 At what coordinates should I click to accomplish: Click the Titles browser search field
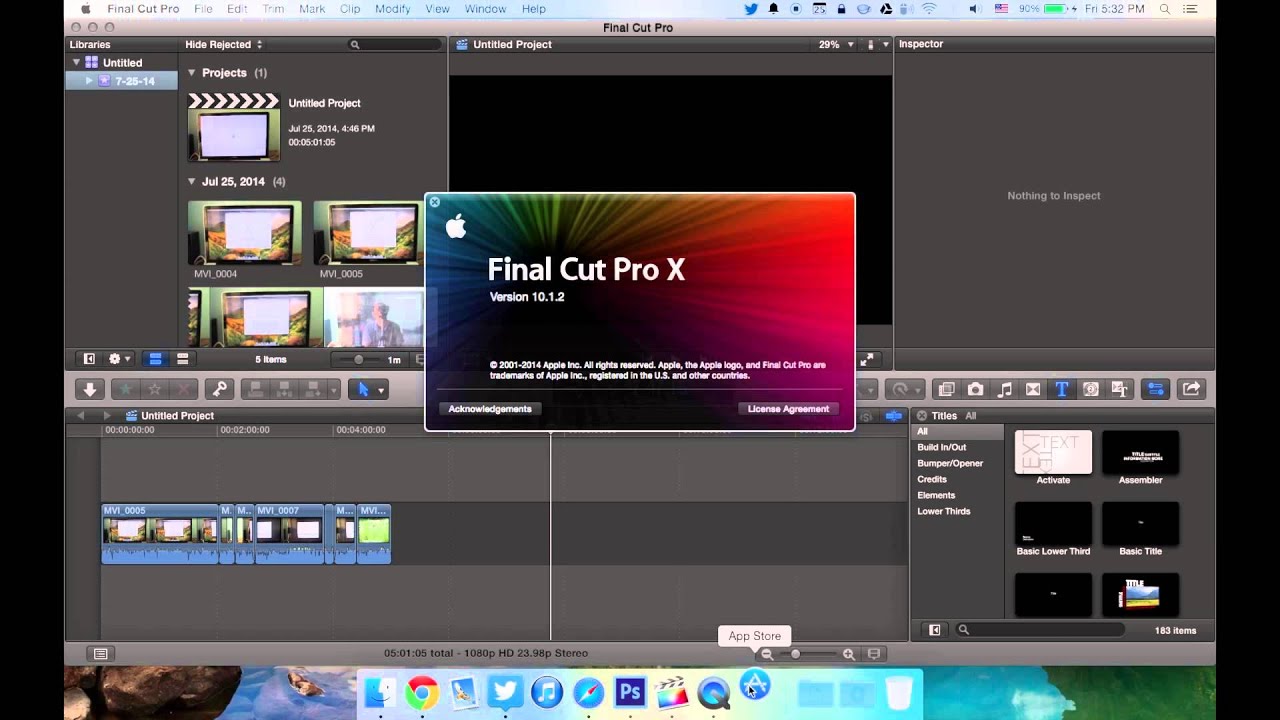pos(1038,630)
